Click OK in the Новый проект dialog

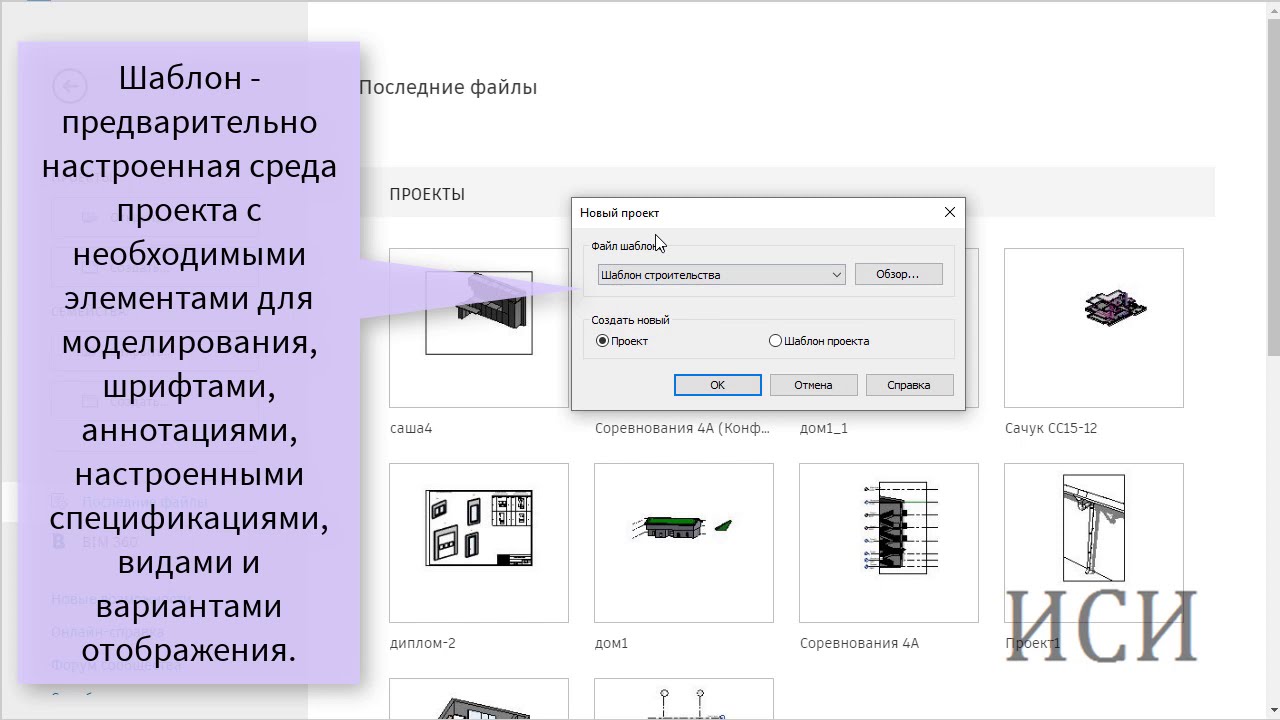(717, 385)
